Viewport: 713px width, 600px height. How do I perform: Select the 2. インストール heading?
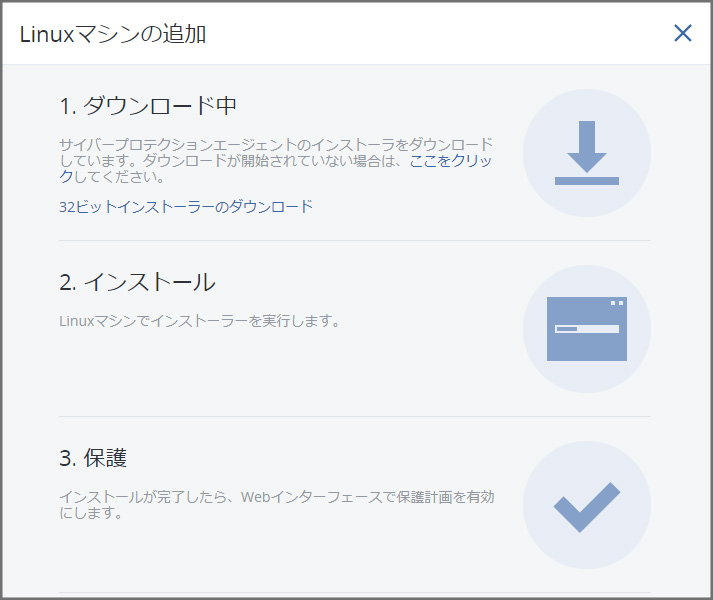pyautogui.click(x=137, y=282)
